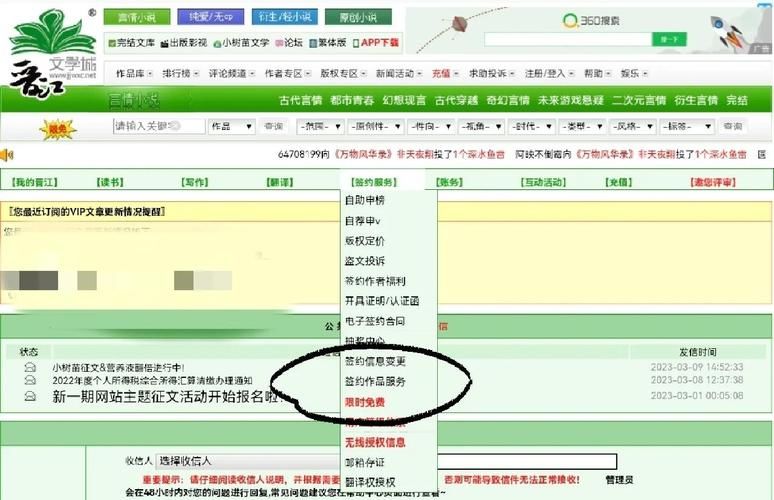Select 翻译权授权 menu entry

click(x=370, y=482)
